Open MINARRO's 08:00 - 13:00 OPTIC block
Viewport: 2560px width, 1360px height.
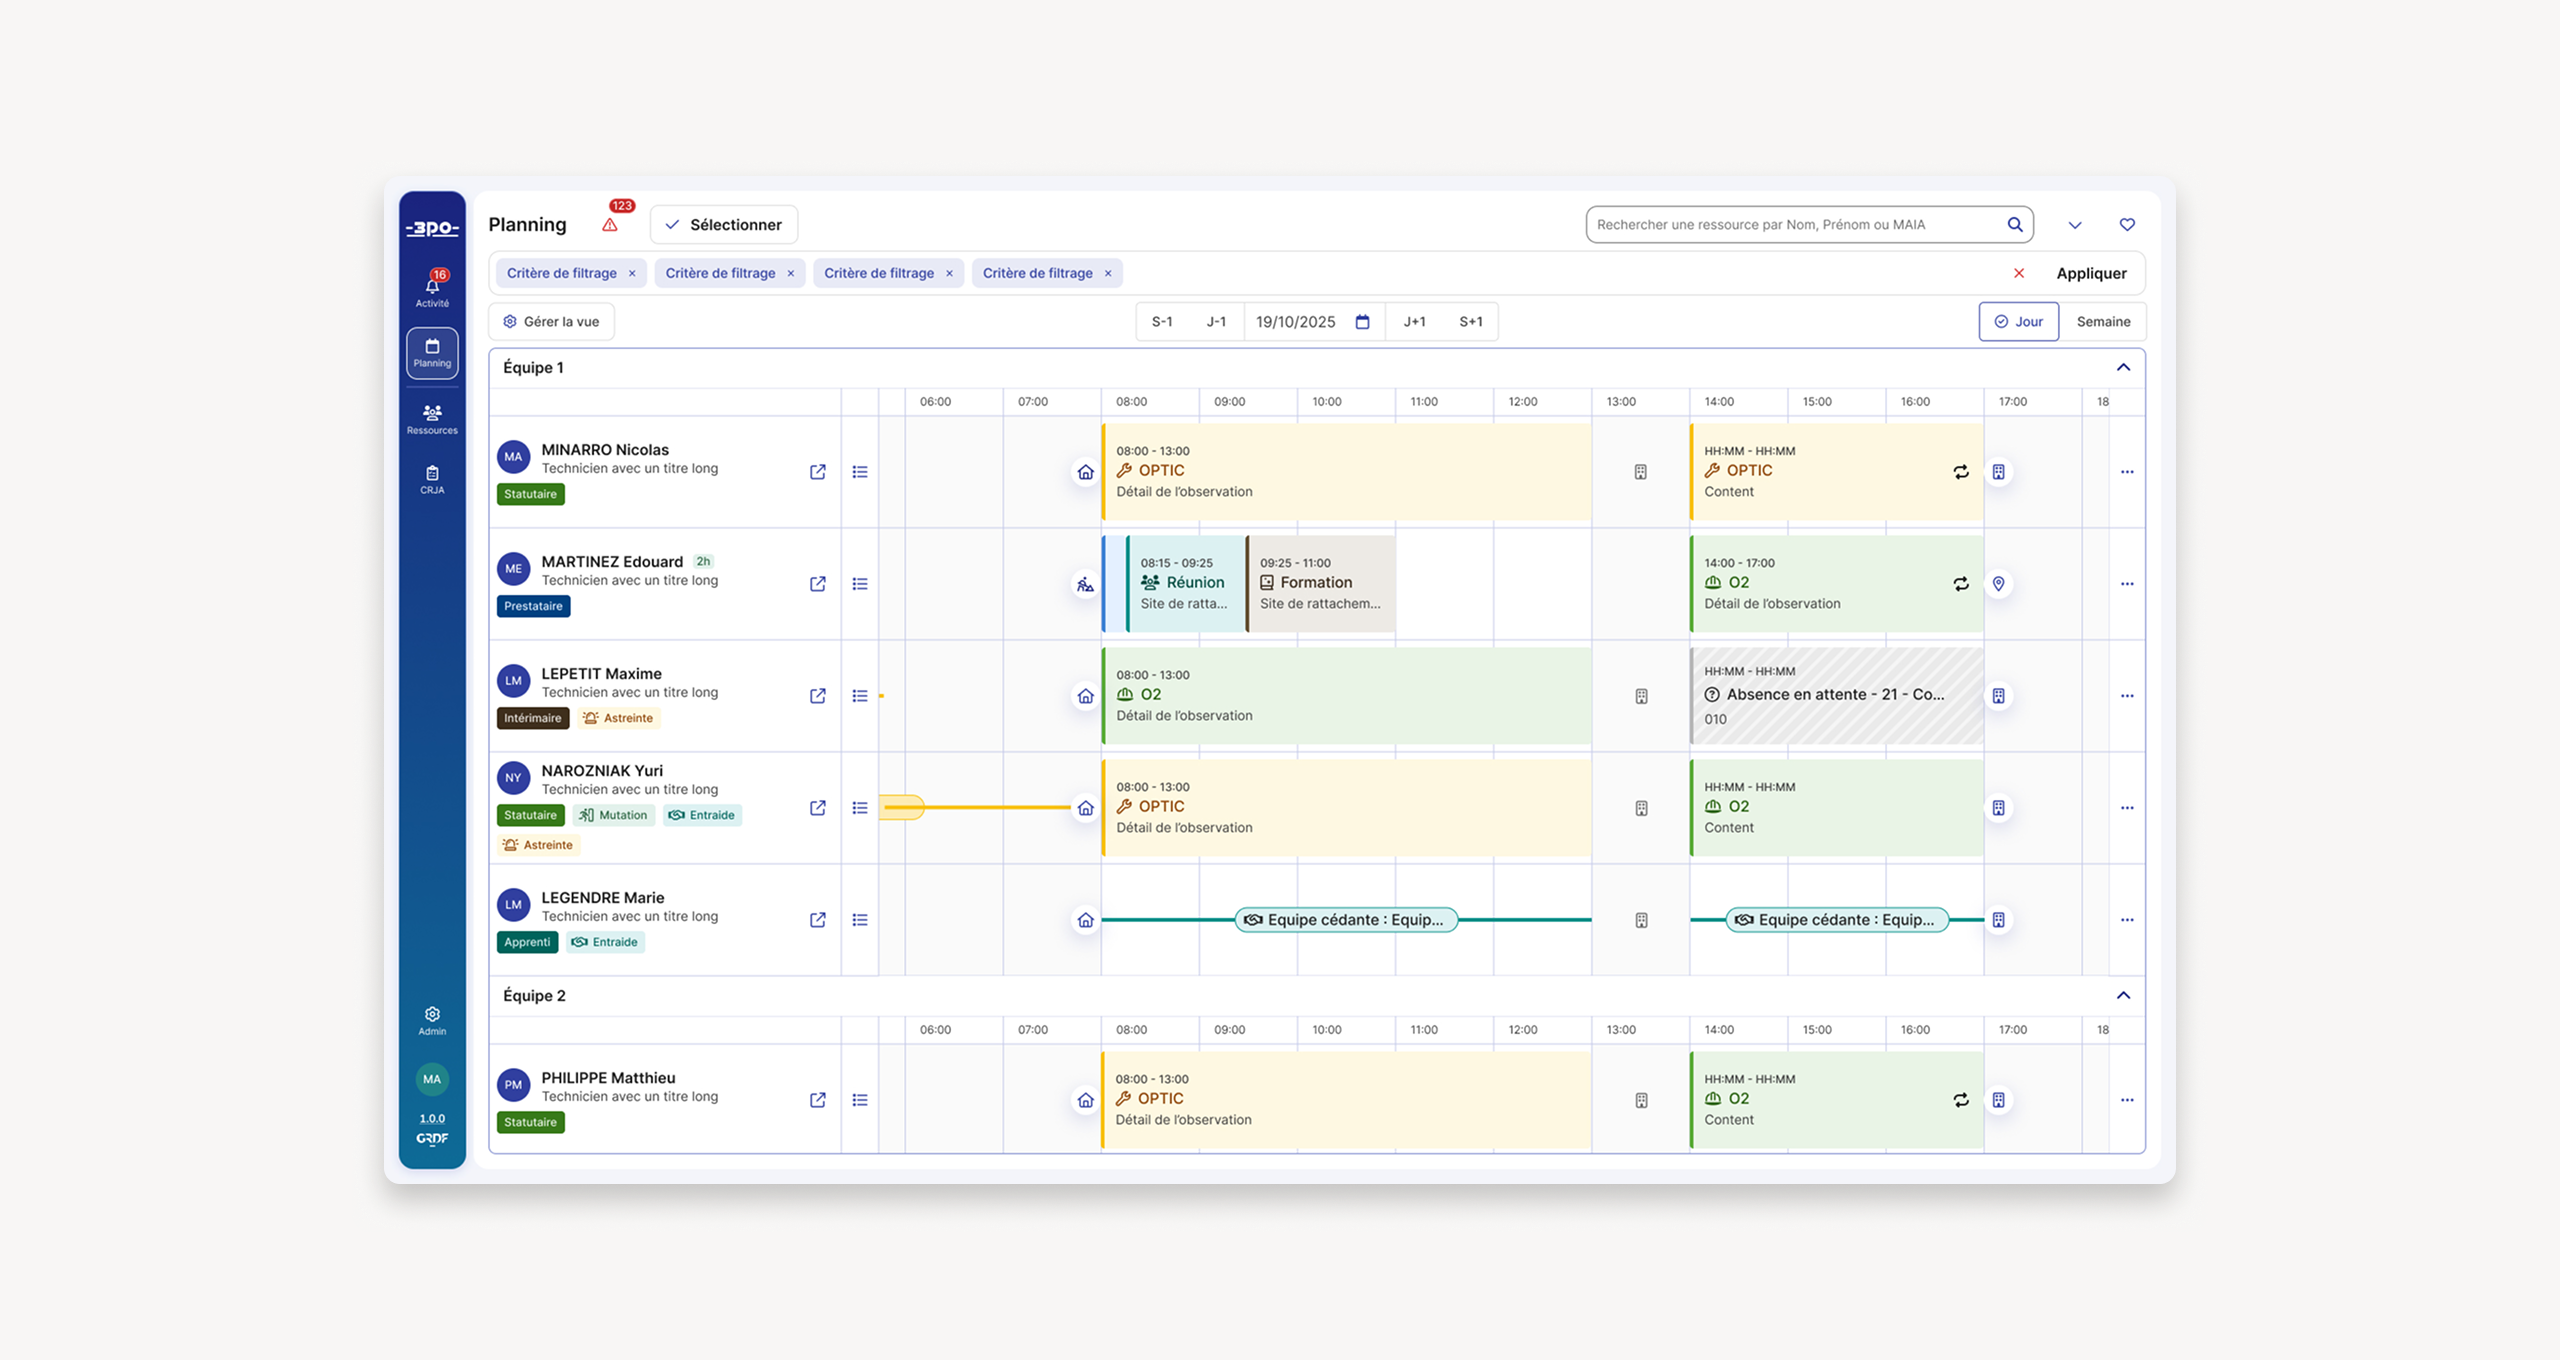(1346, 472)
